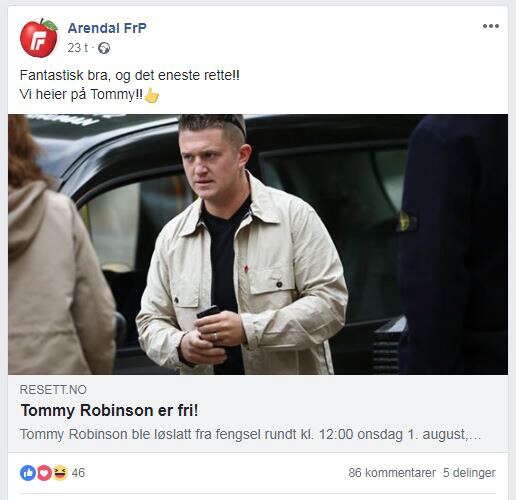Open the list of 46 reactions
Screen dimensions: 516x500
[x=78, y=473]
